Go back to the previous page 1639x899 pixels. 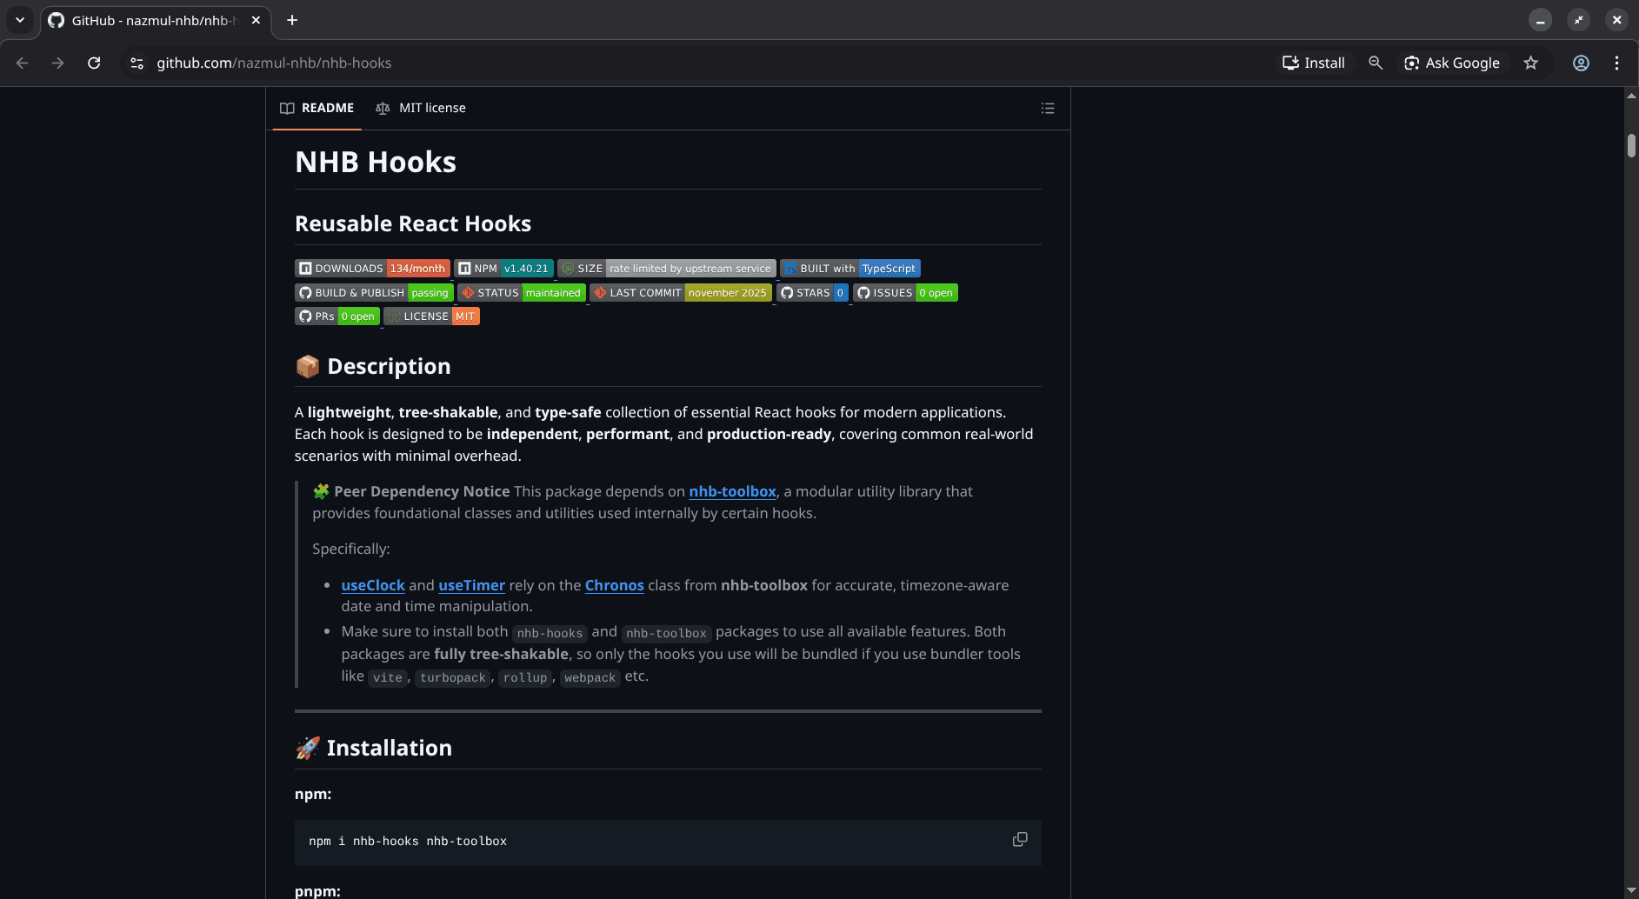point(22,63)
